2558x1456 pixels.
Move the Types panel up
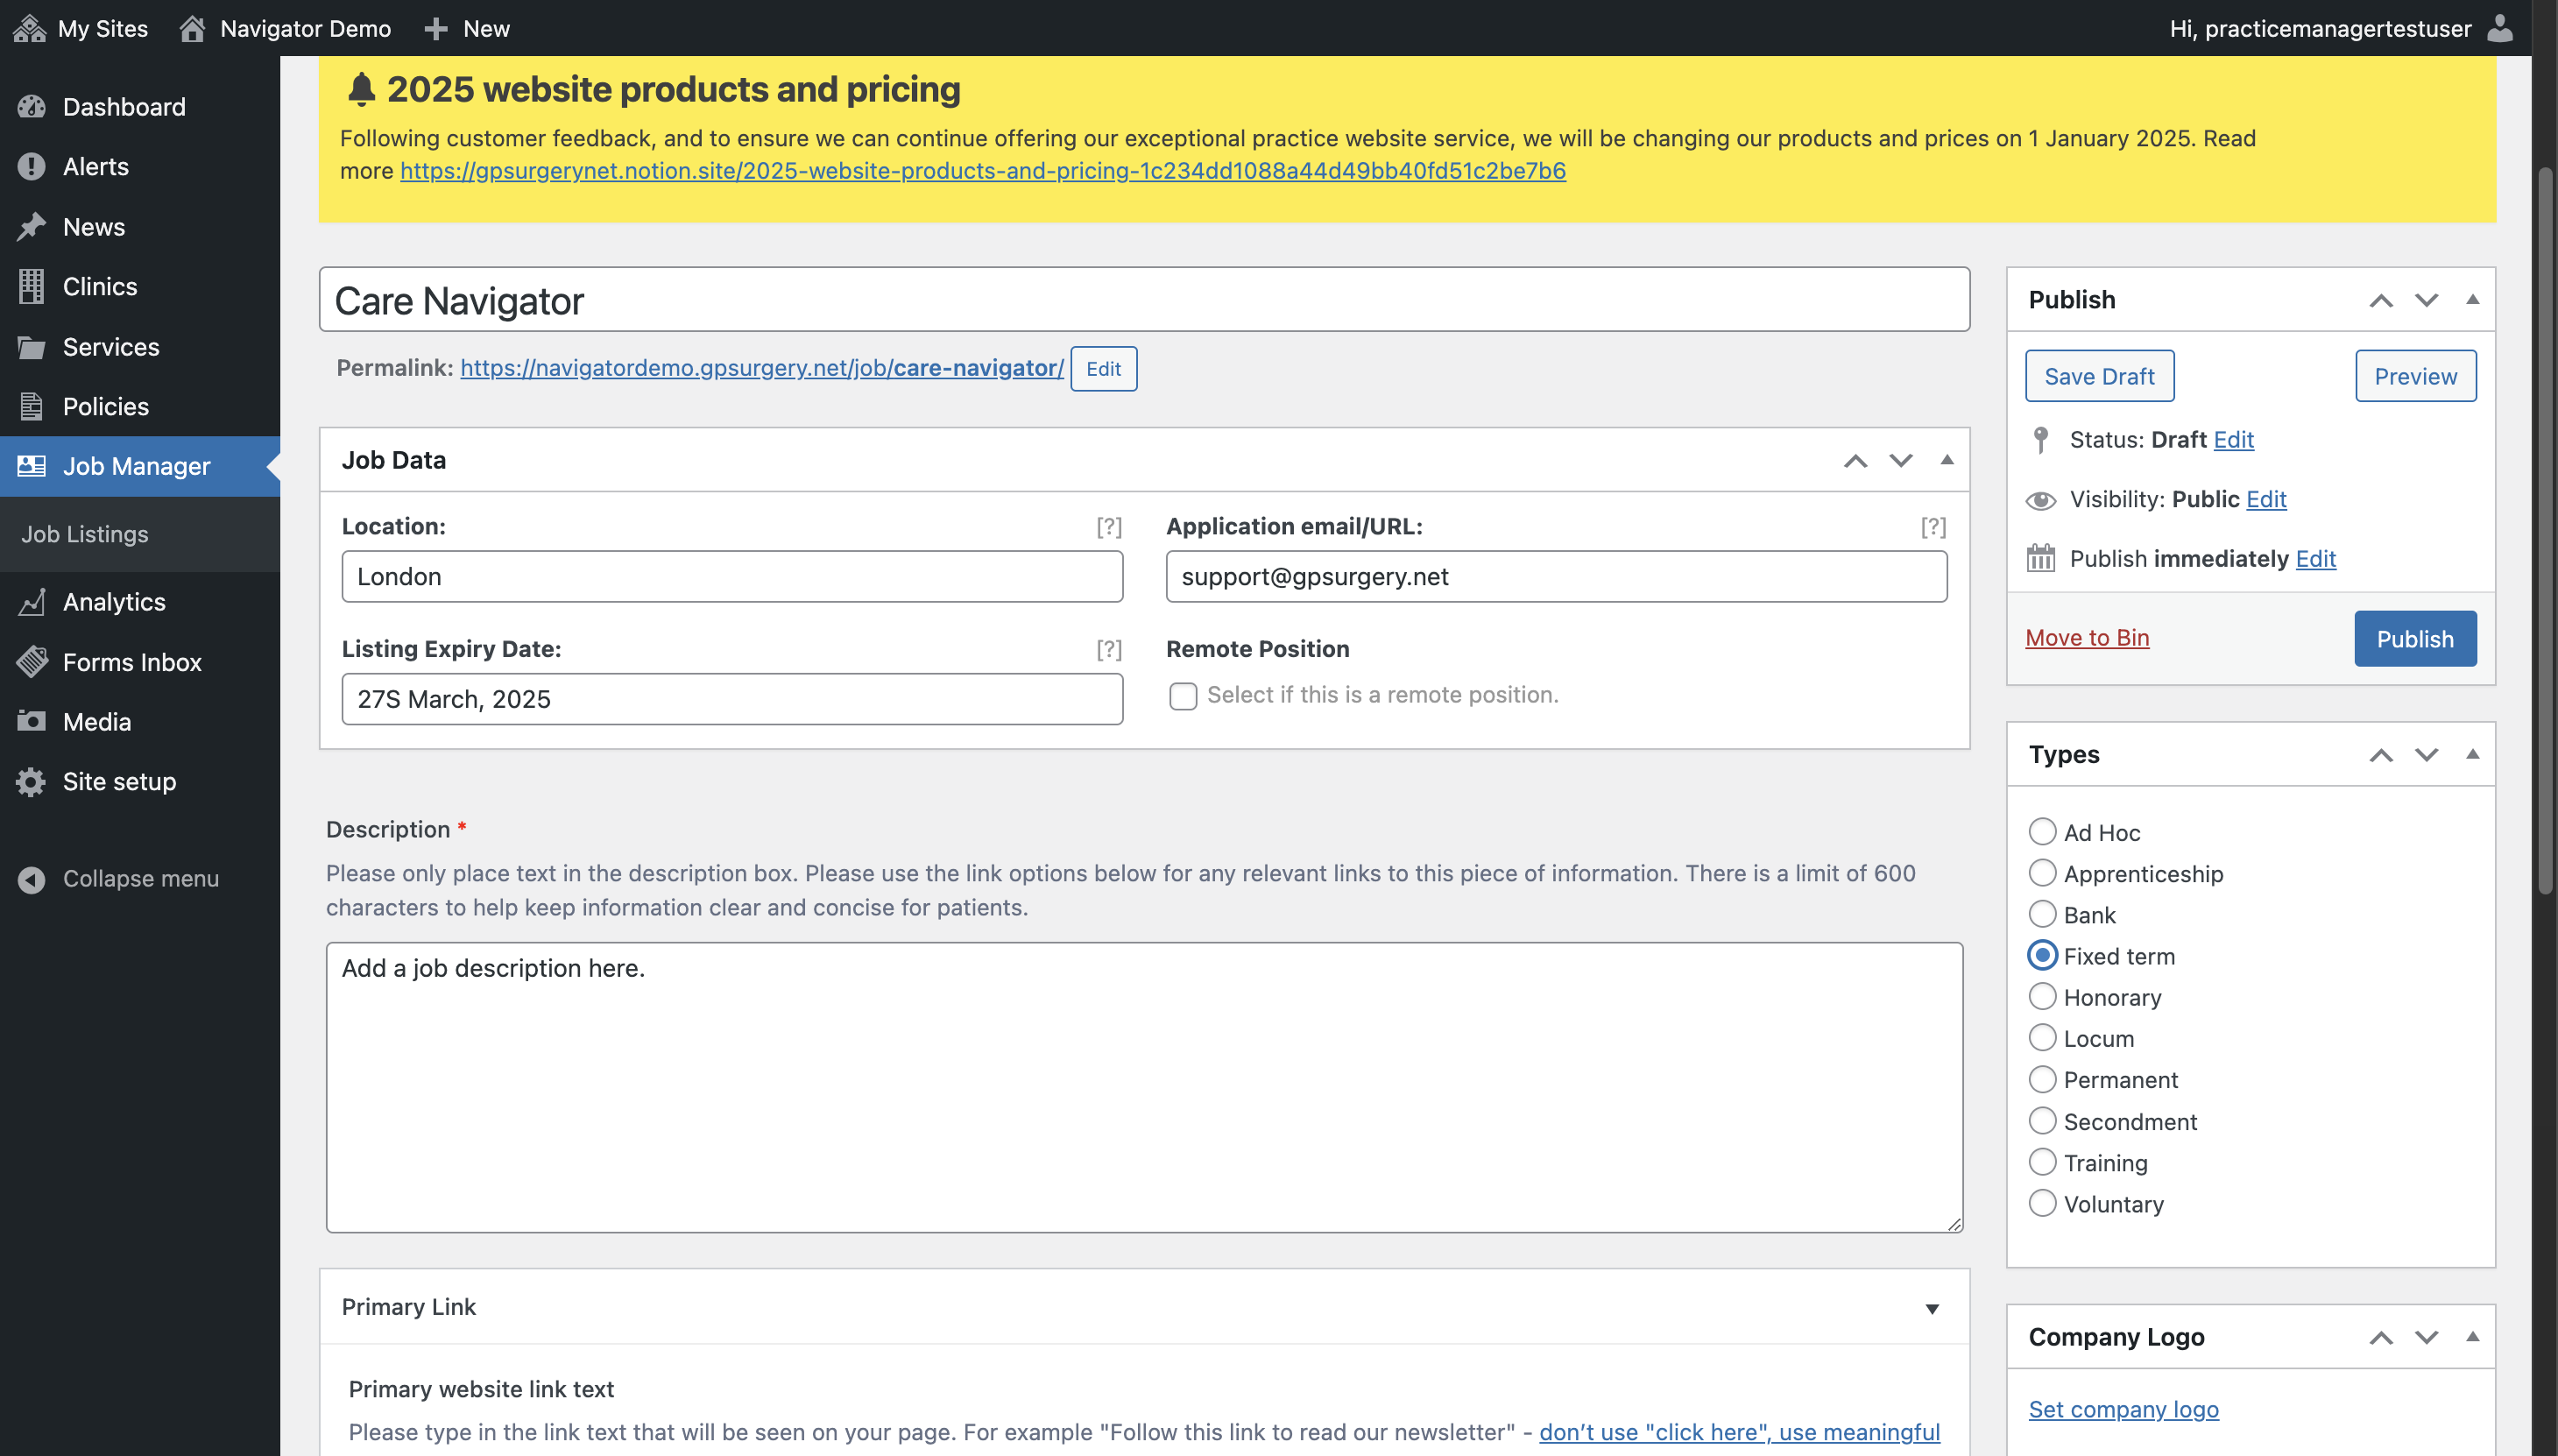point(2381,755)
